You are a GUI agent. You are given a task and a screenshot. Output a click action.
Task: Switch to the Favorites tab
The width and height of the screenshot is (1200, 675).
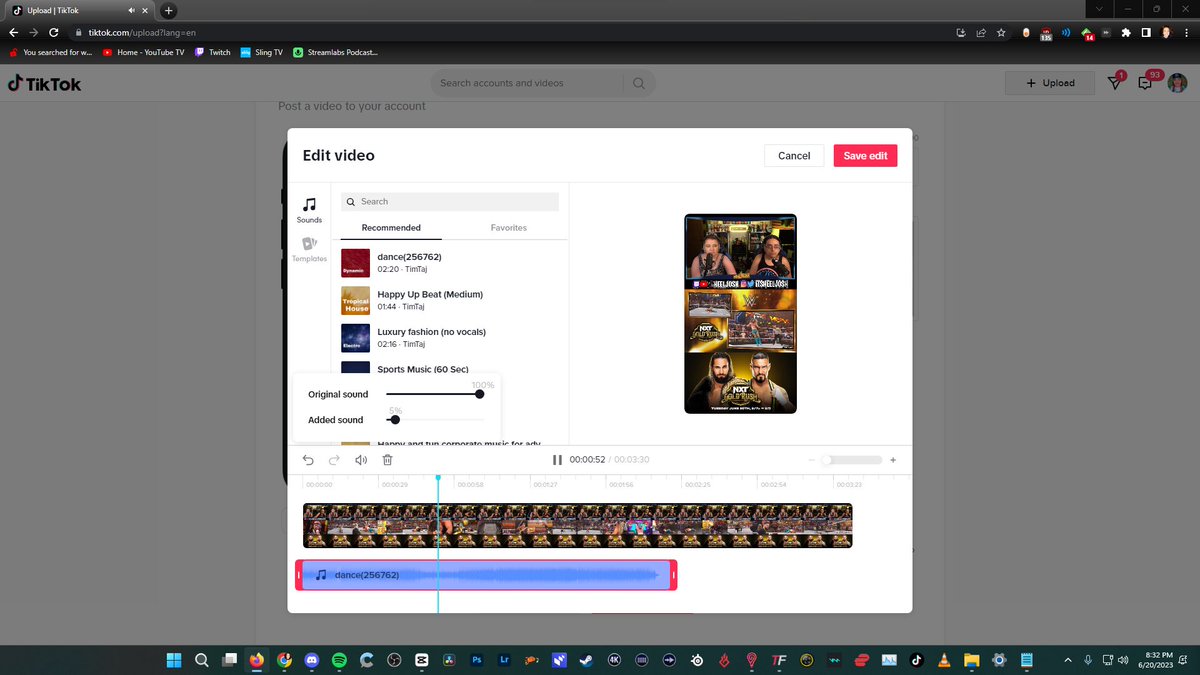coord(508,227)
